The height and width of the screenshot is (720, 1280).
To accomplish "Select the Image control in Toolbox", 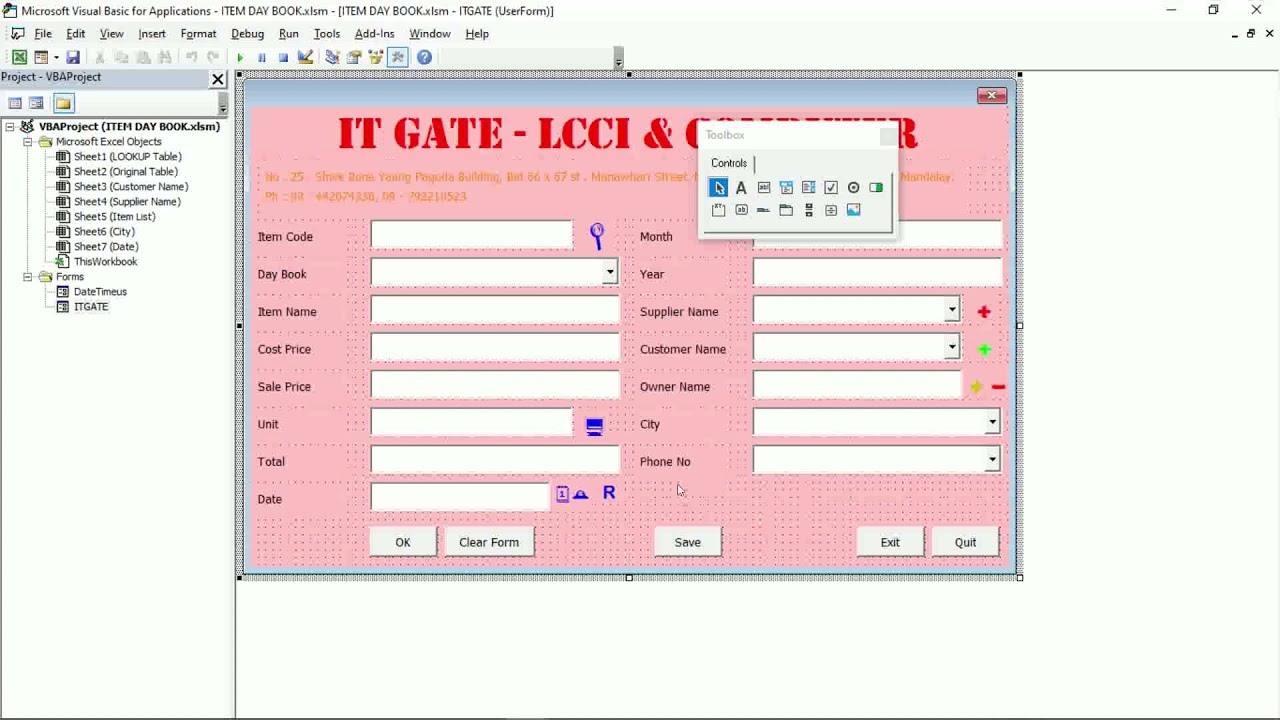I will (x=853, y=210).
